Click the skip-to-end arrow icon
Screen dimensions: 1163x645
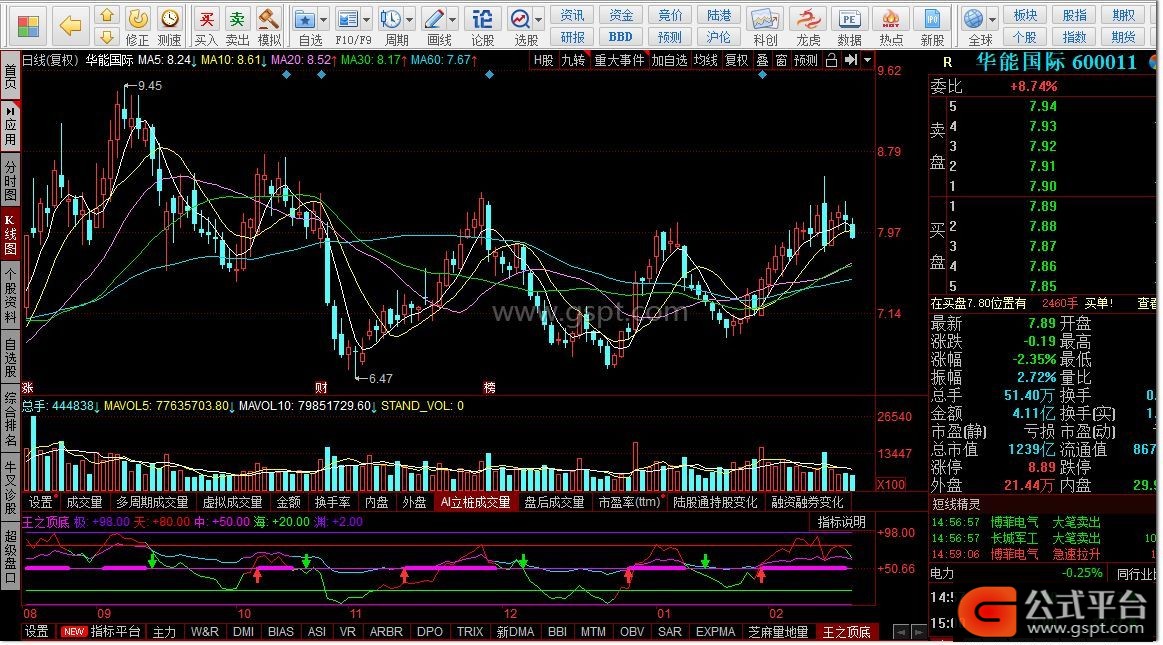pos(851,59)
